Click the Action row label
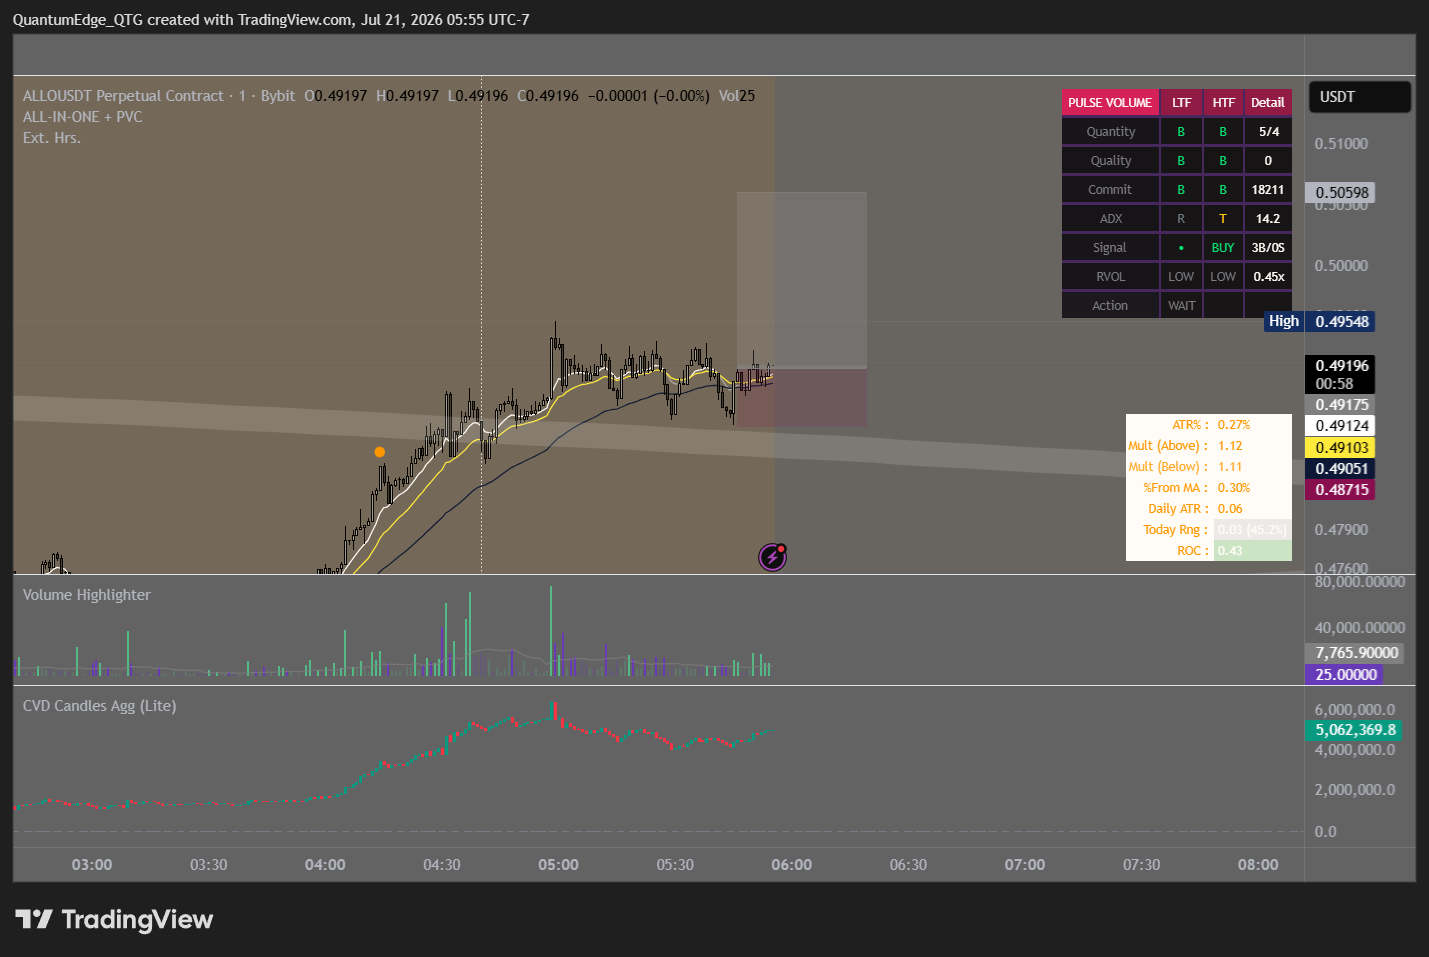The height and width of the screenshot is (957, 1429). click(x=1110, y=306)
